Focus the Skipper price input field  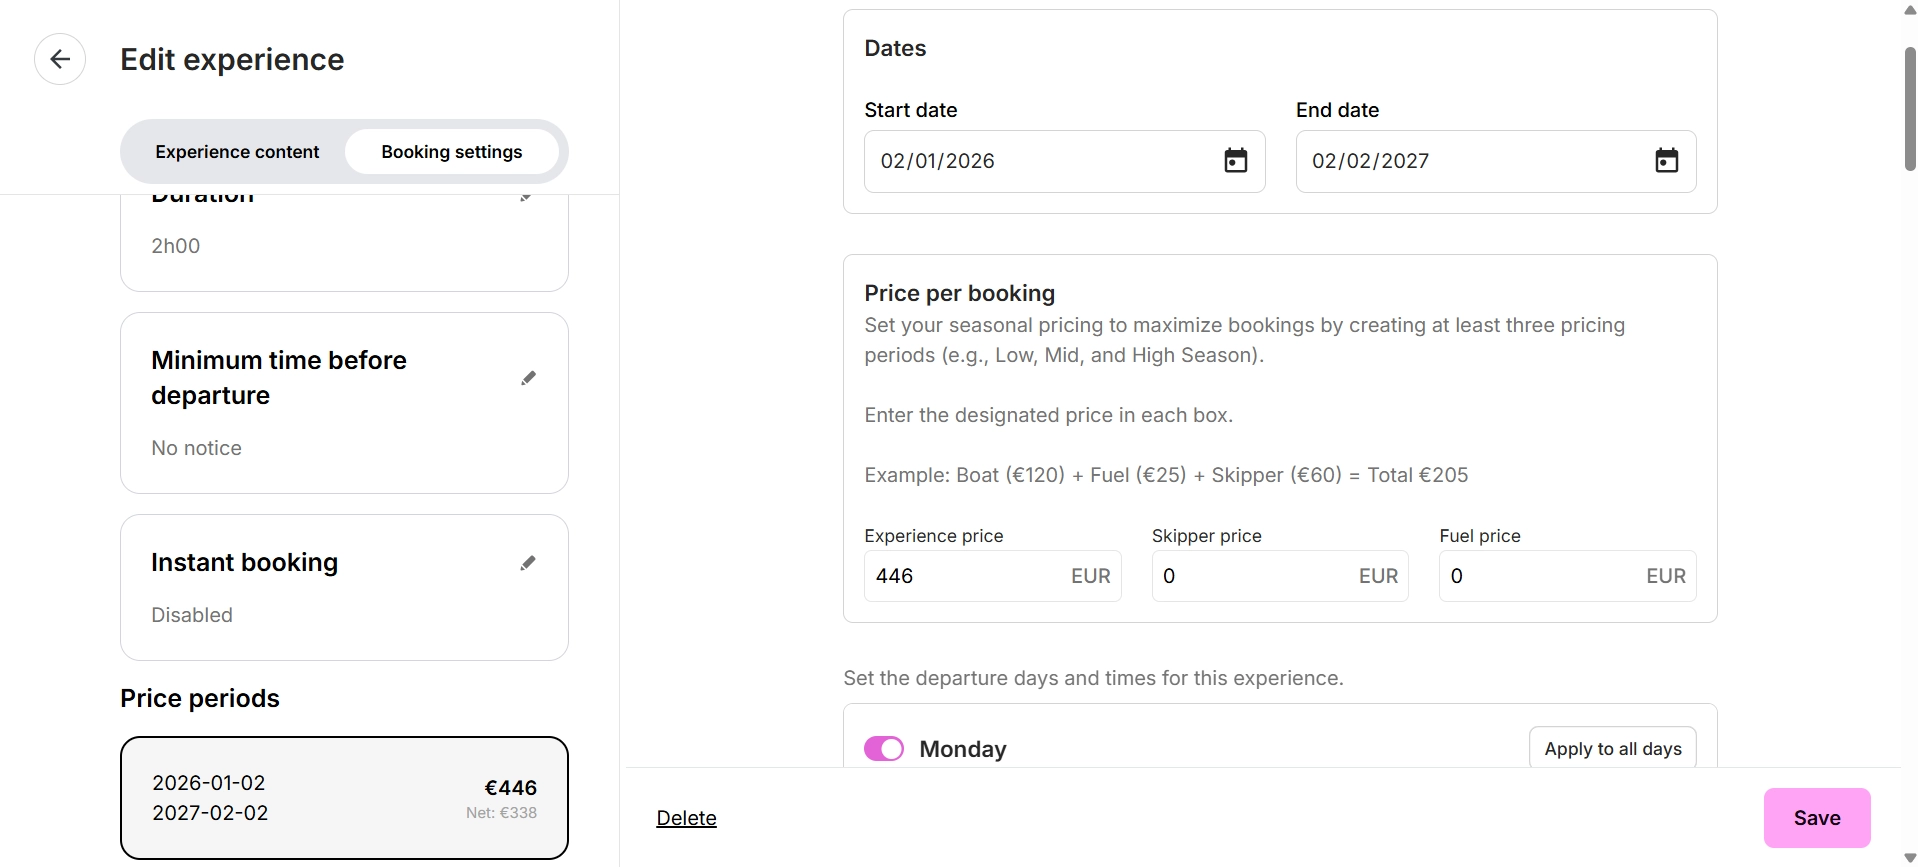[1253, 576]
